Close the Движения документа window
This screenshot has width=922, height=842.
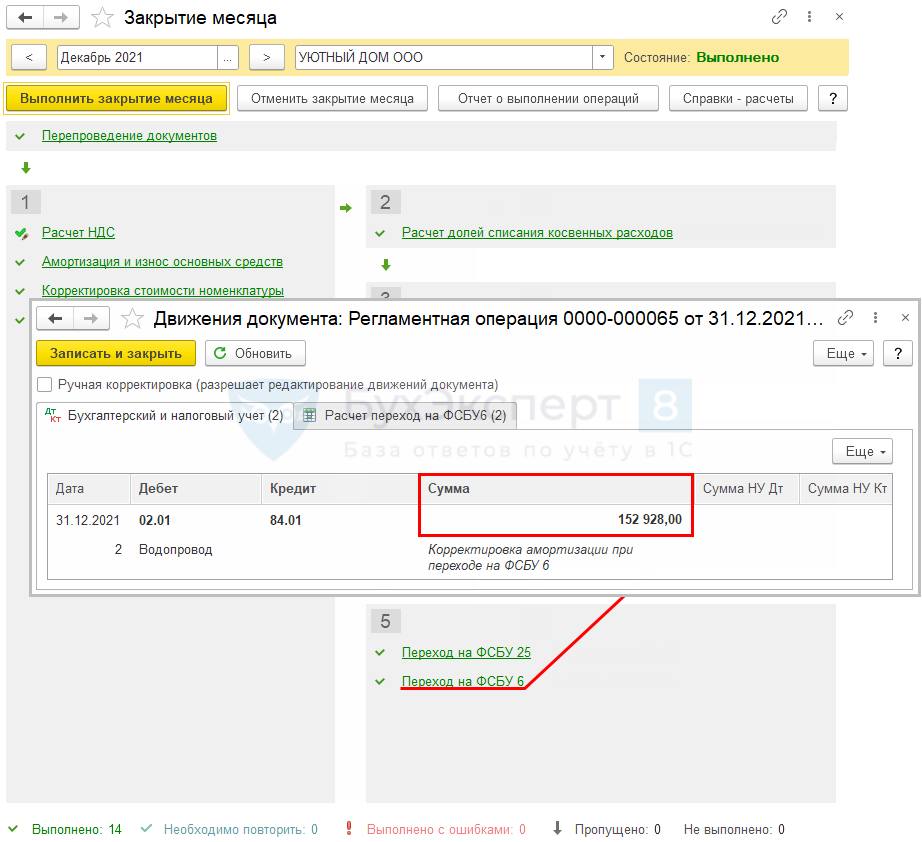(905, 318)
